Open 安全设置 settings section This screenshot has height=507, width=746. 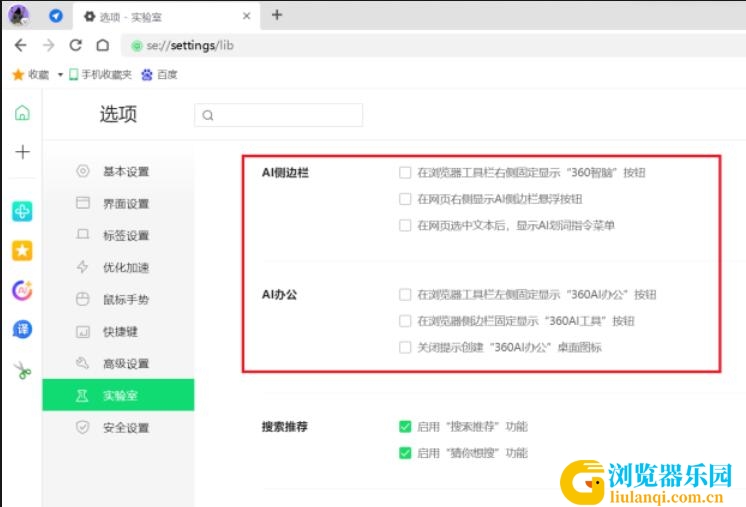pyautogui.click(x=118, y=428)
